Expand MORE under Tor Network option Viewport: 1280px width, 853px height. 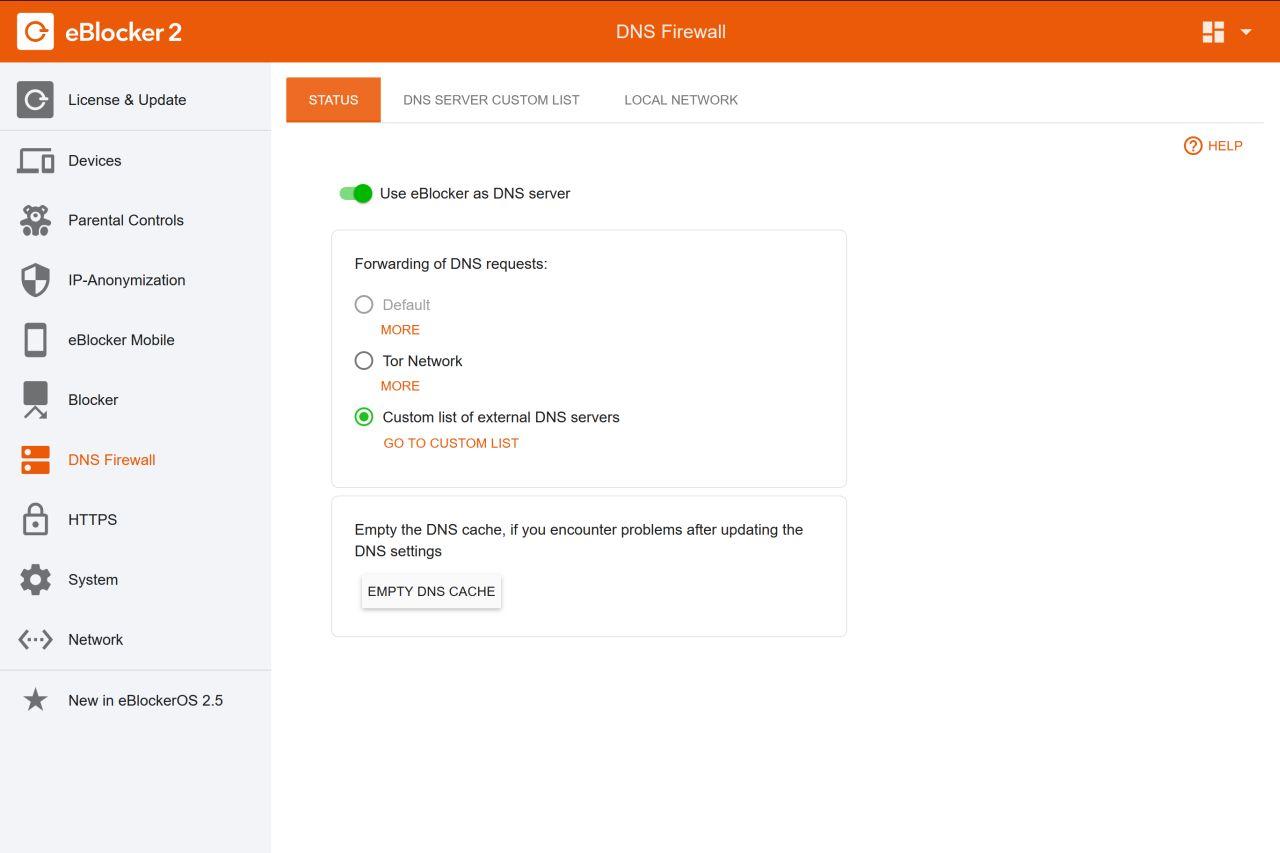tap(400, 386)
